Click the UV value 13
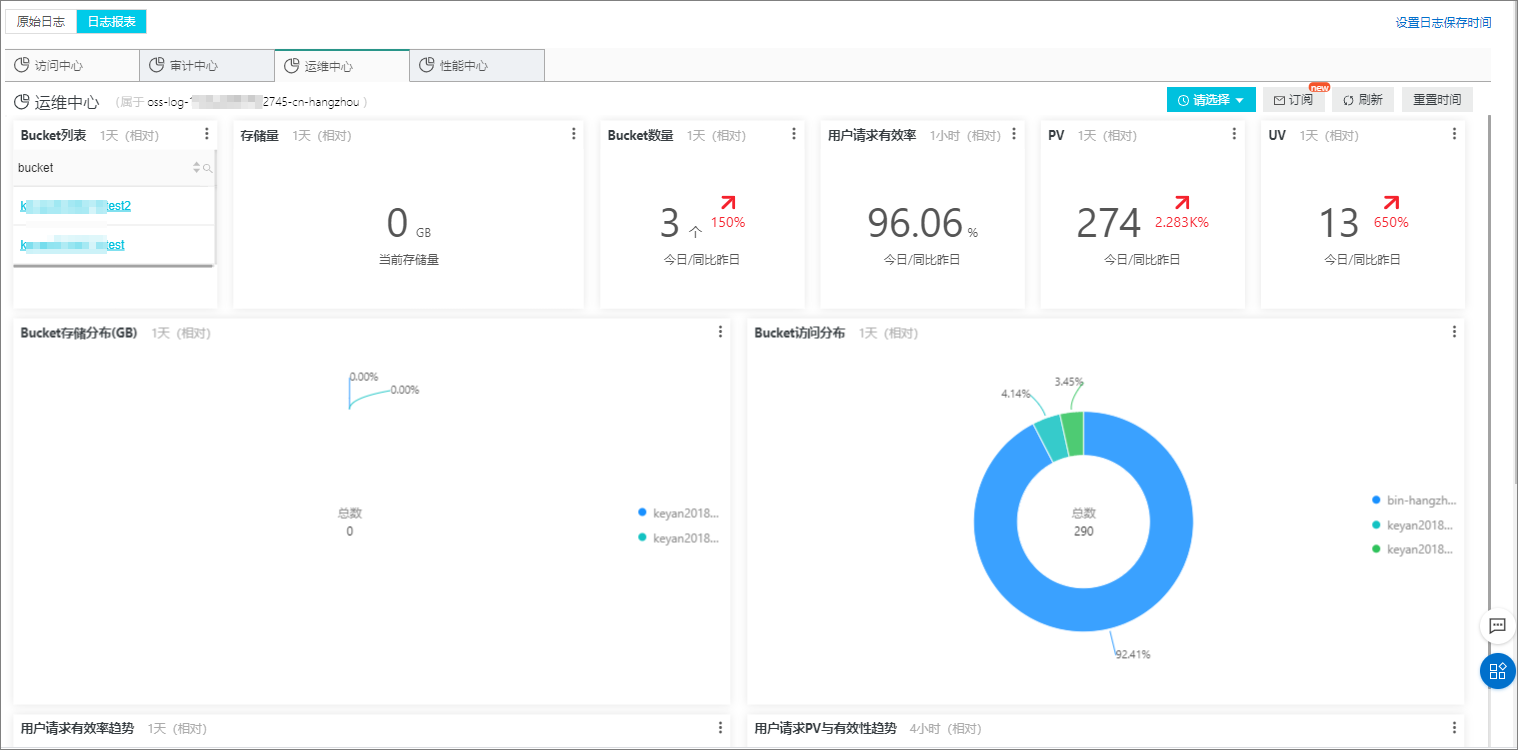Viewport: 1518px width, 750px height. [1338, 224]
